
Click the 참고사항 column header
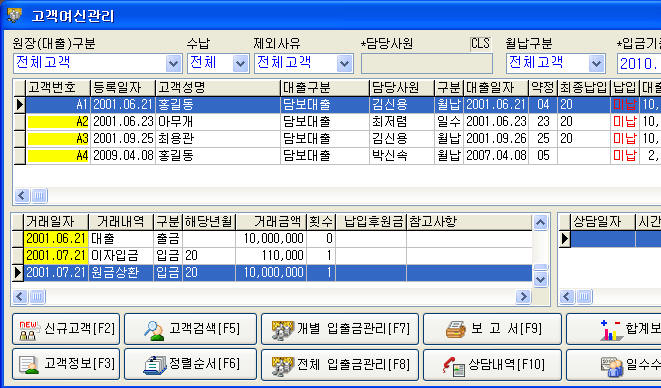(x=469, y=221)
